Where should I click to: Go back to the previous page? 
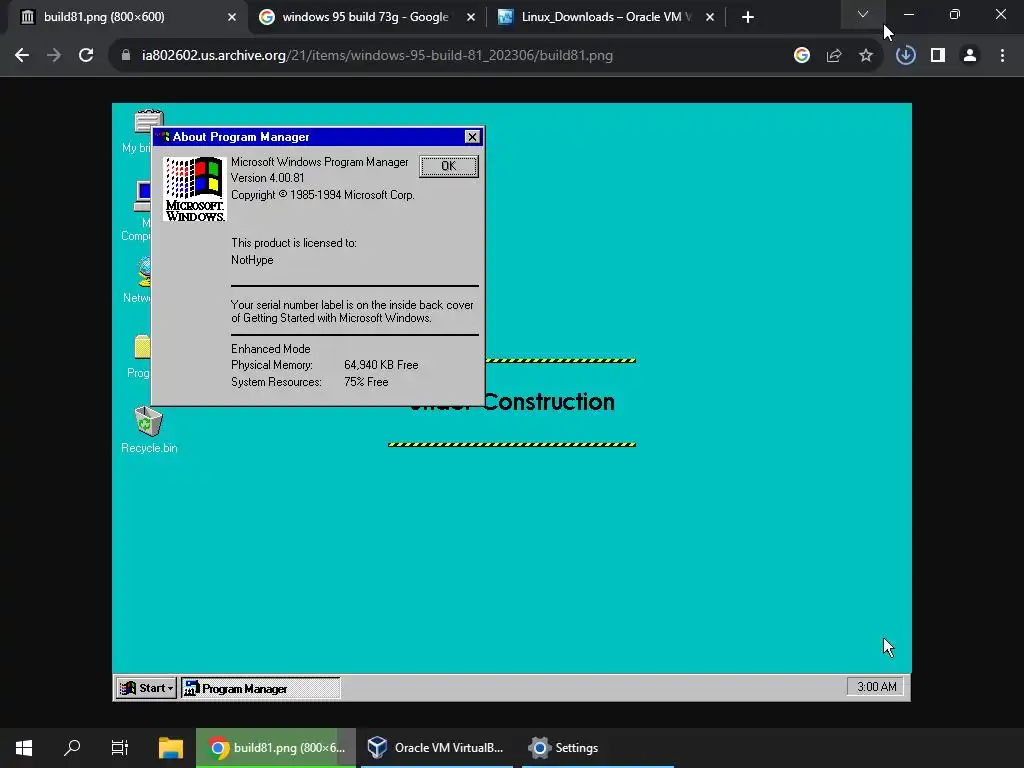(22, 56)
